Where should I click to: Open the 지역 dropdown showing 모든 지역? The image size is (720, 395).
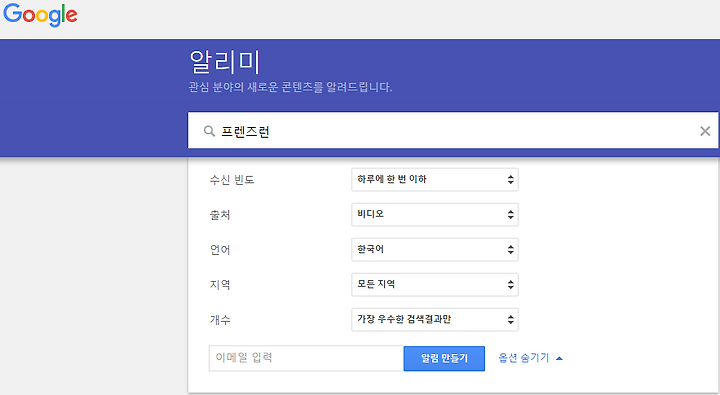435,284
